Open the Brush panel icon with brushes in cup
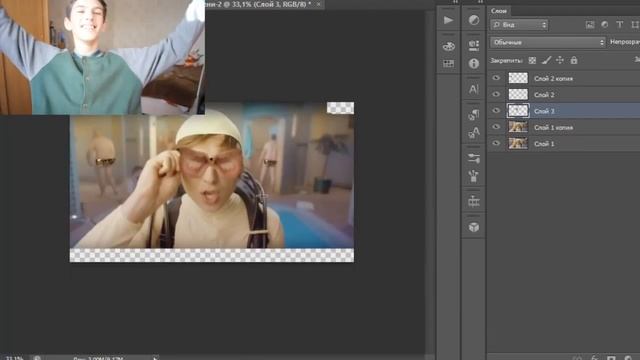 point(473,176)
